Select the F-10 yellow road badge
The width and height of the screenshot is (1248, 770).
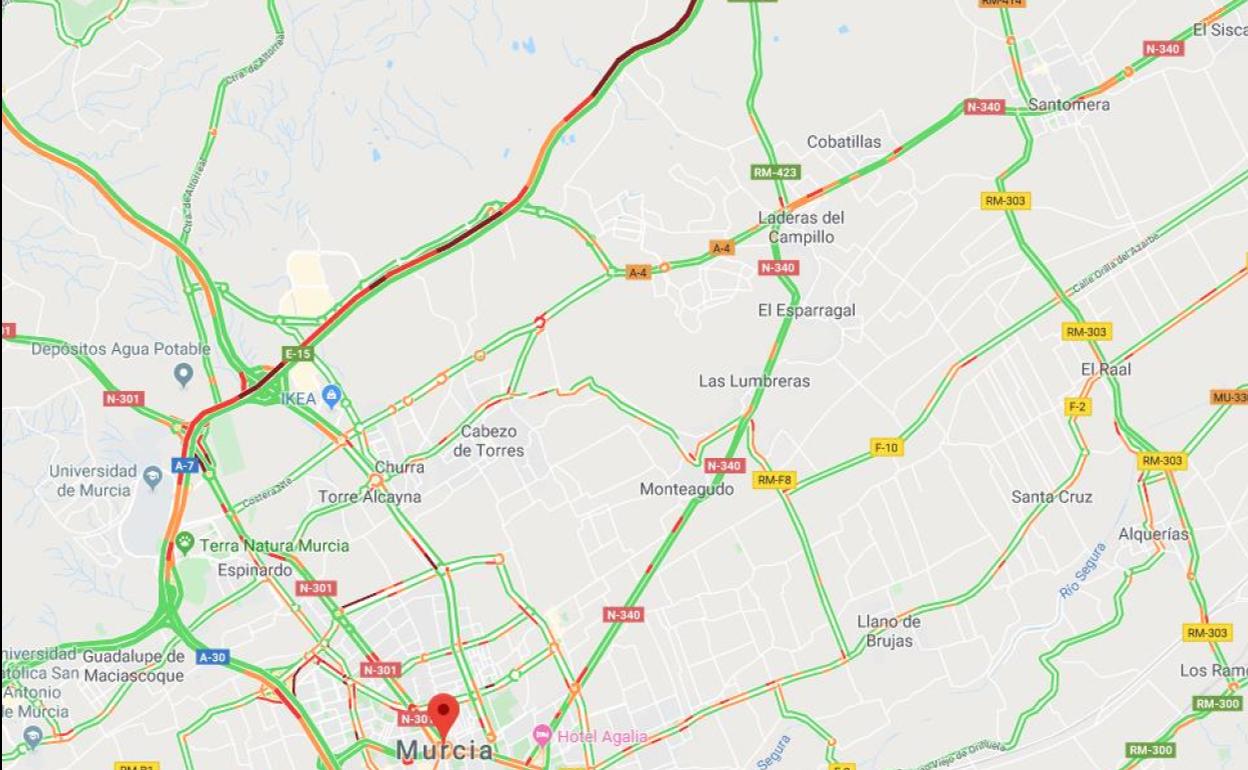[886, 448]
